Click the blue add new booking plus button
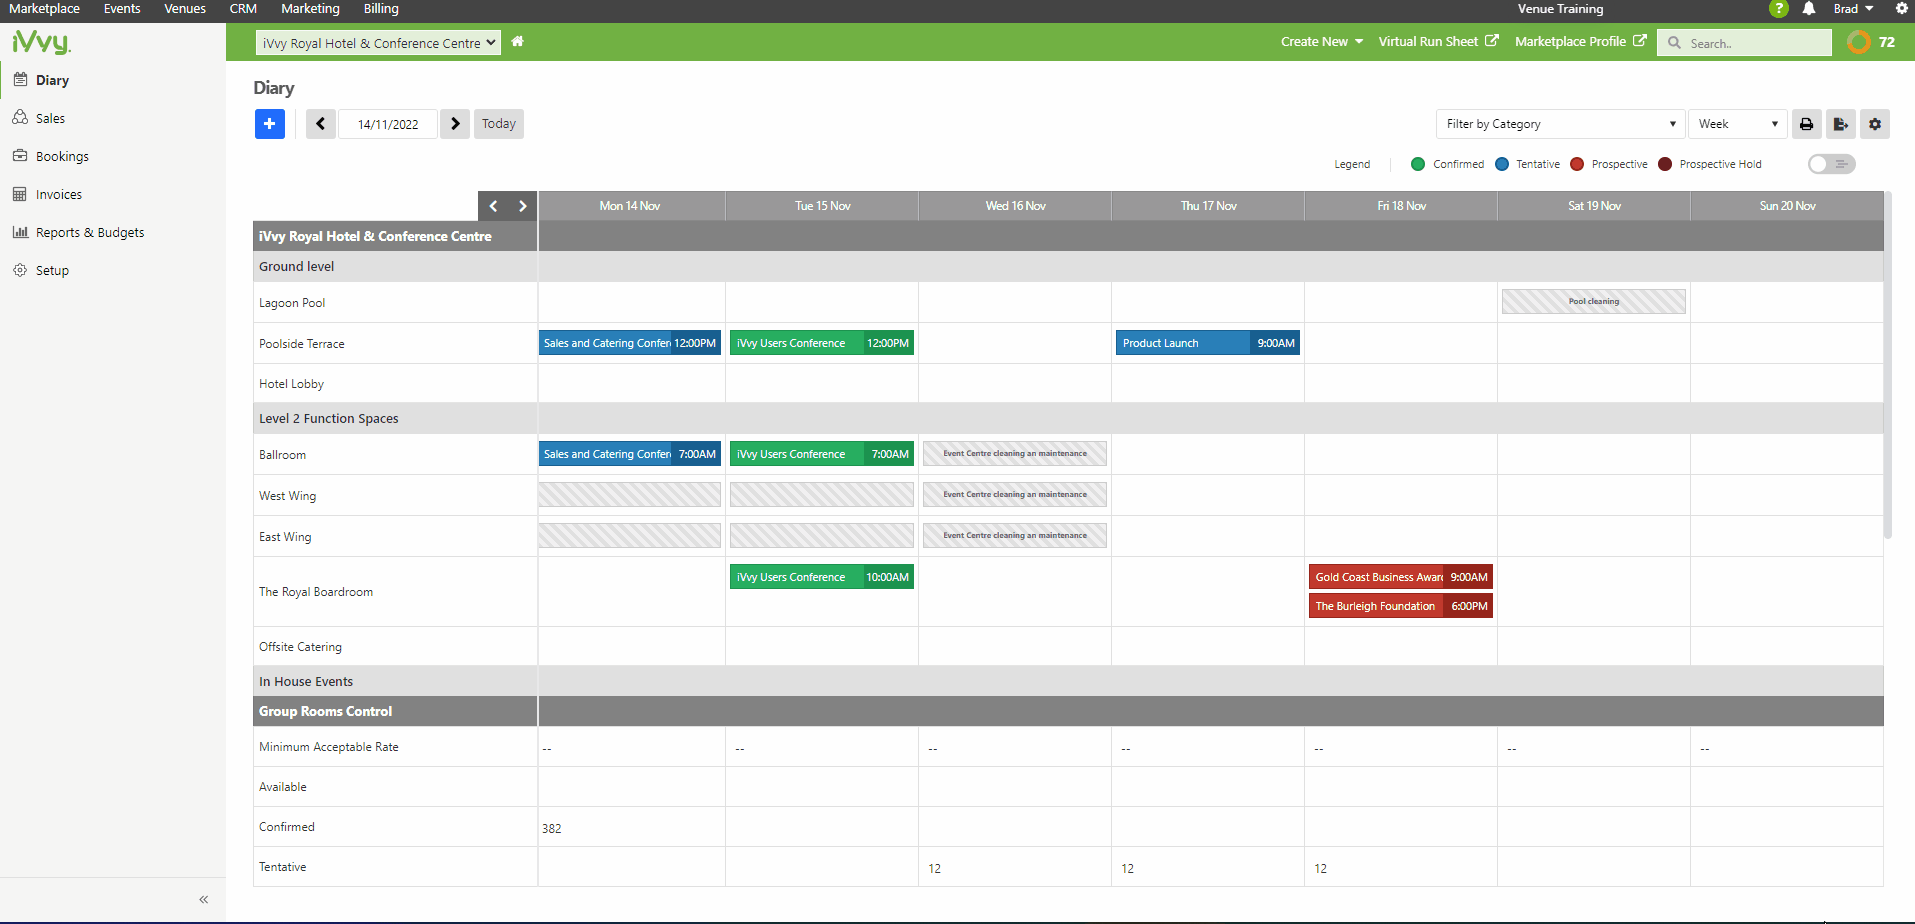 click(269, 124)
